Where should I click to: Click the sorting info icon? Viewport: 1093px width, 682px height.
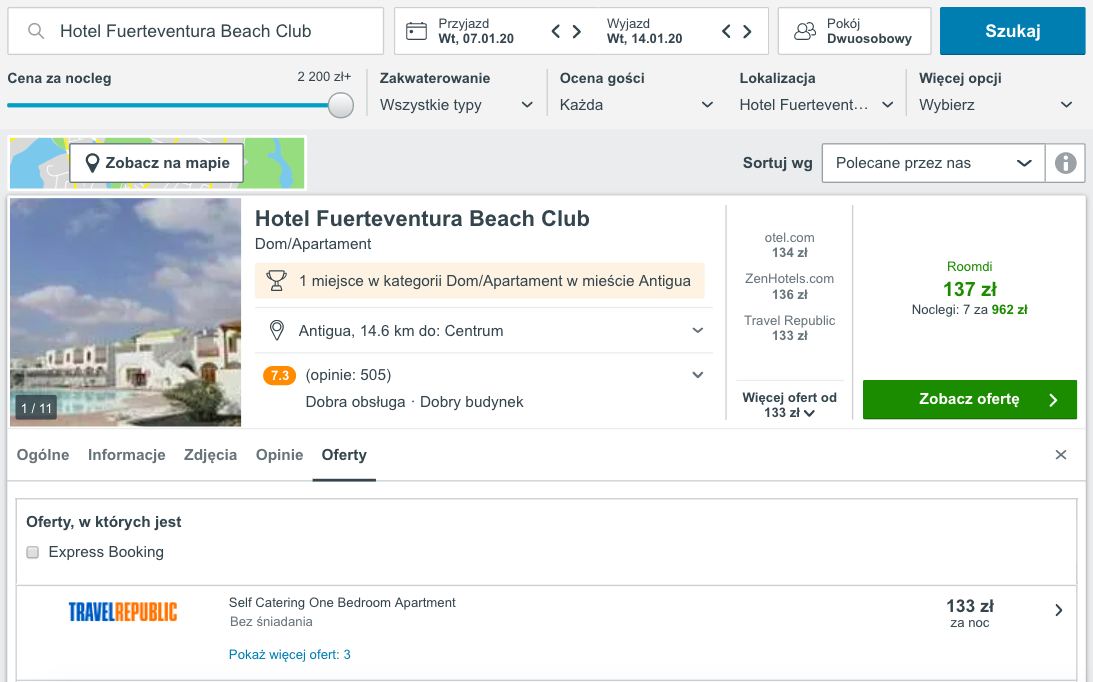(1065, 163)
